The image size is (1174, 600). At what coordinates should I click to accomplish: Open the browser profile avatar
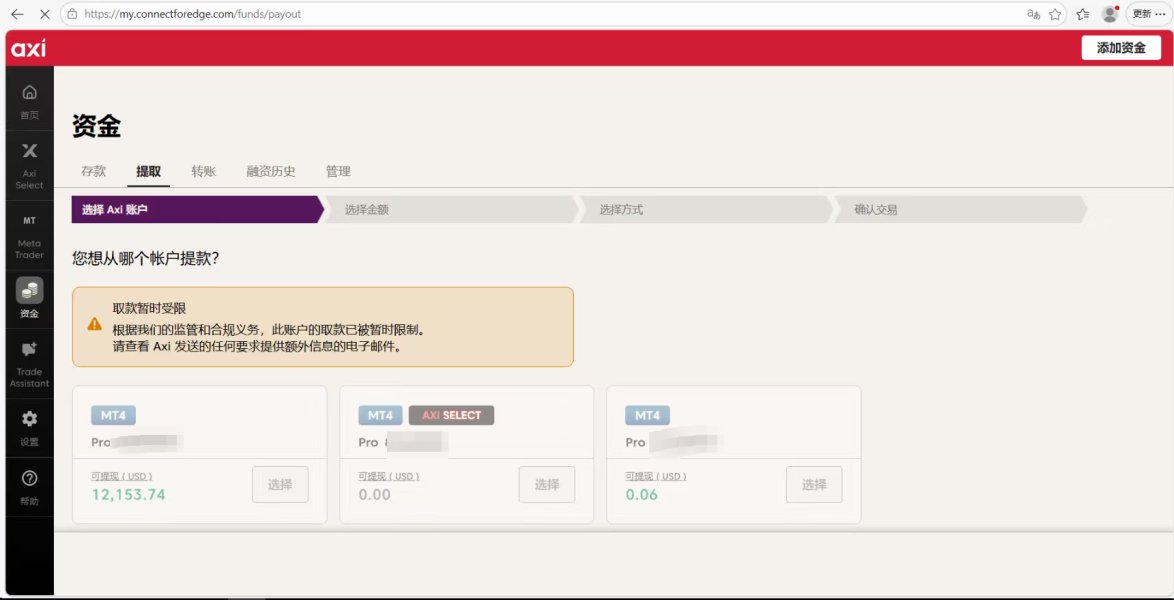tap(1110, 13)
